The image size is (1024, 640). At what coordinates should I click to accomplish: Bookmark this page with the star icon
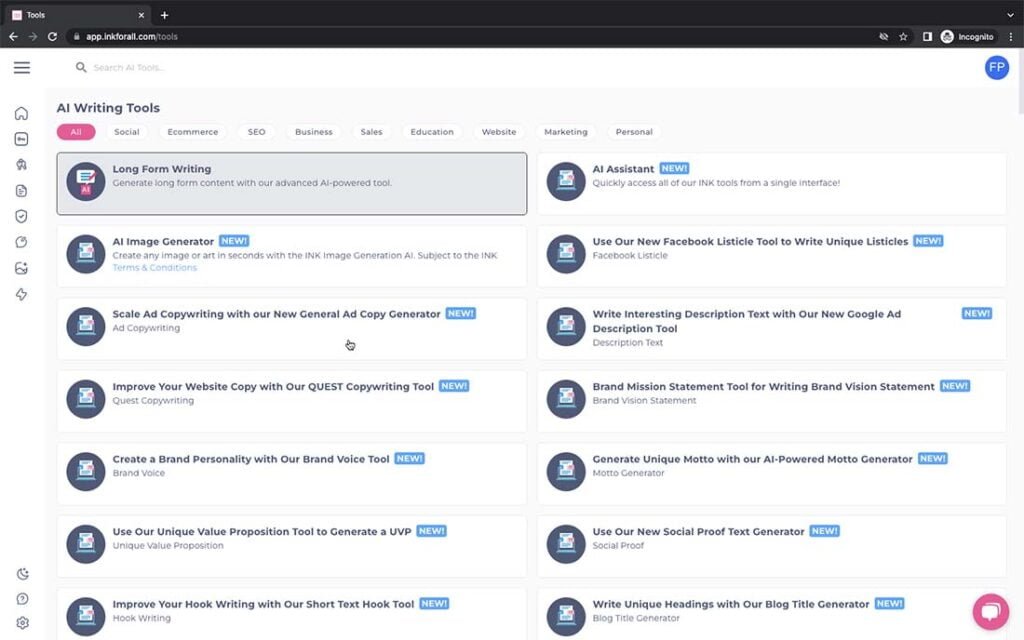pos(903,37)
